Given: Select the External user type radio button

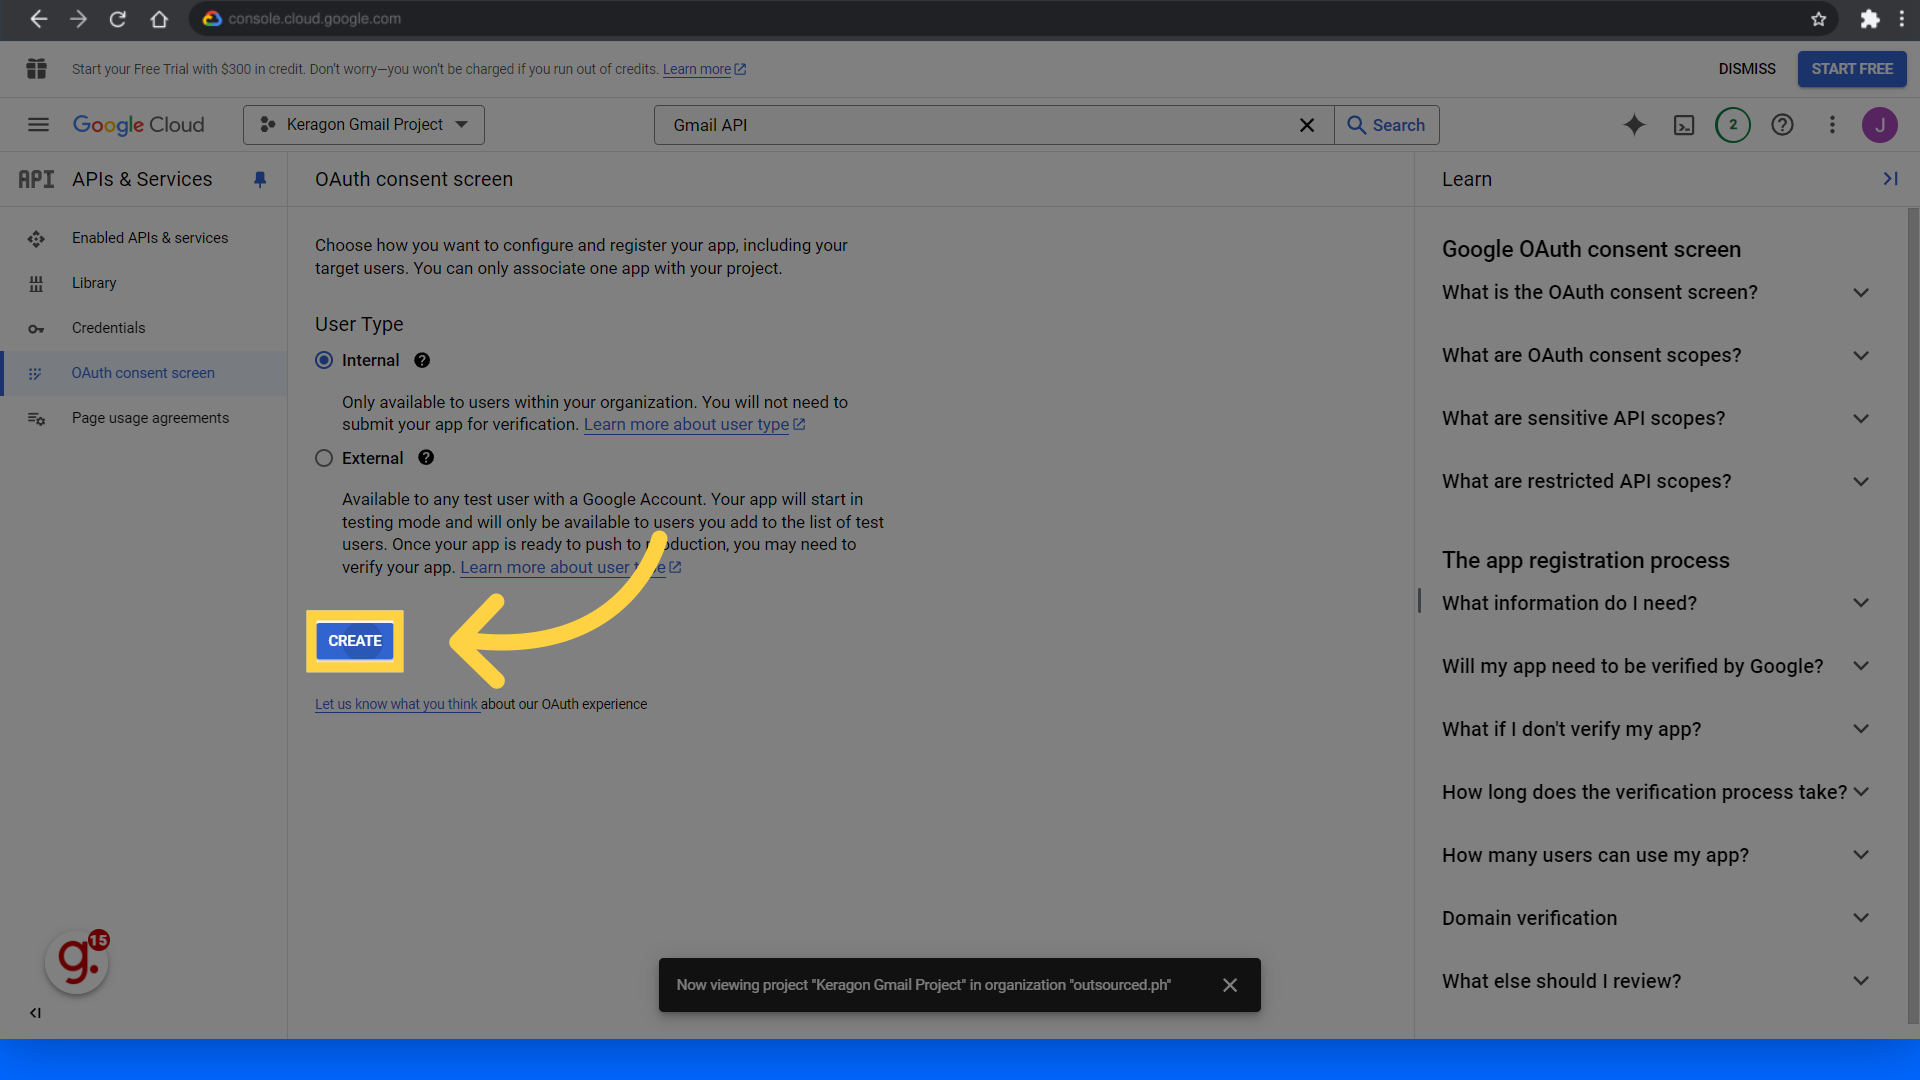Looking at the screenshot, I should 324,458.
